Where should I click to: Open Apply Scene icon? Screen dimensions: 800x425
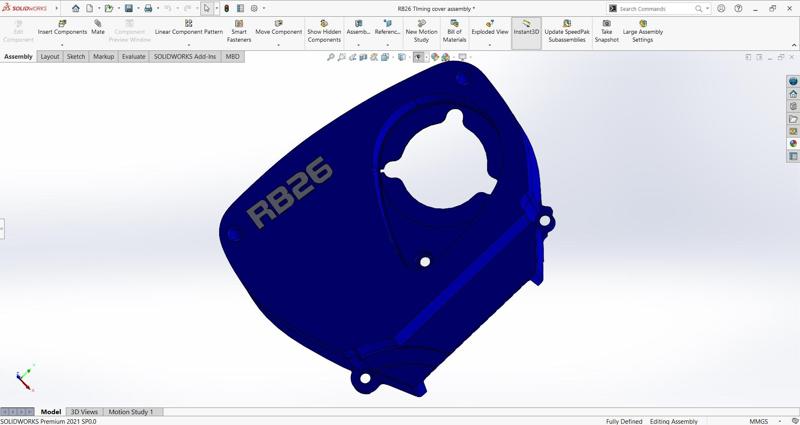[x=445, y=57]
